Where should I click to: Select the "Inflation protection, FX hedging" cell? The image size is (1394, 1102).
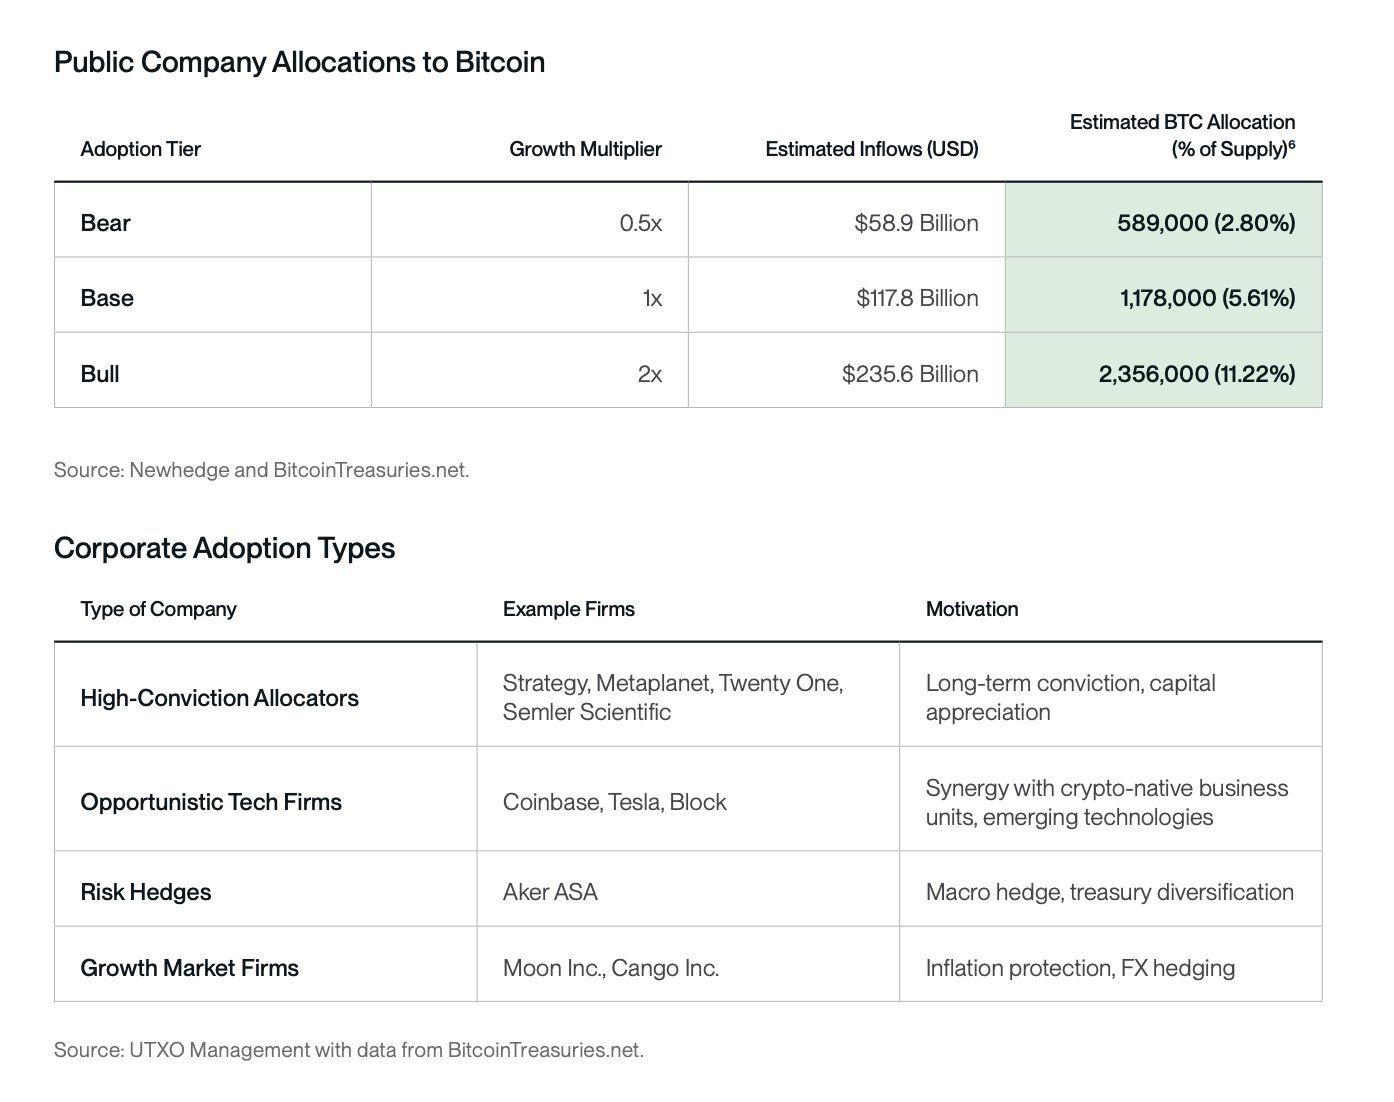tap(1080, 968)
